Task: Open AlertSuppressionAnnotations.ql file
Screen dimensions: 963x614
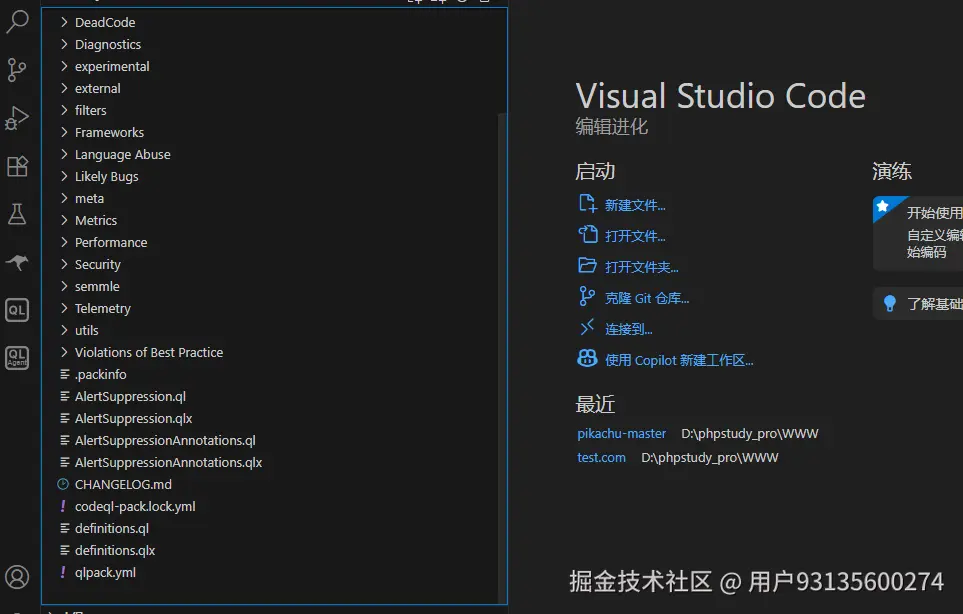Action: pyautogui.click(x=165, y=441)
